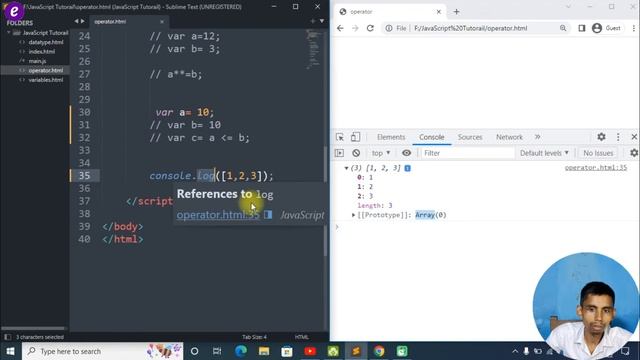Viewport: 640px width, 360px height.
Task: Open operator.html:35 reference link in popup
Action: tap(218, 215)
